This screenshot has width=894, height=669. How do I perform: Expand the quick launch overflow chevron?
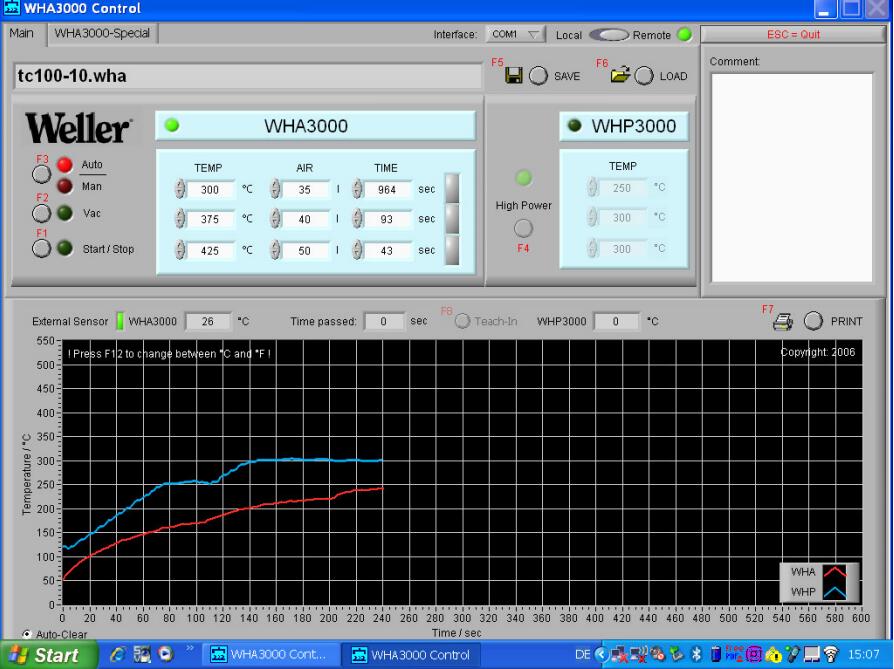(x=190, y=648)
